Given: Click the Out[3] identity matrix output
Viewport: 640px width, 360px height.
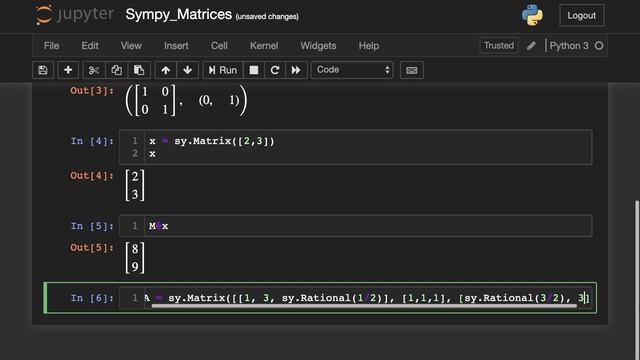Looking at the screenshot, I should (186, 100).
